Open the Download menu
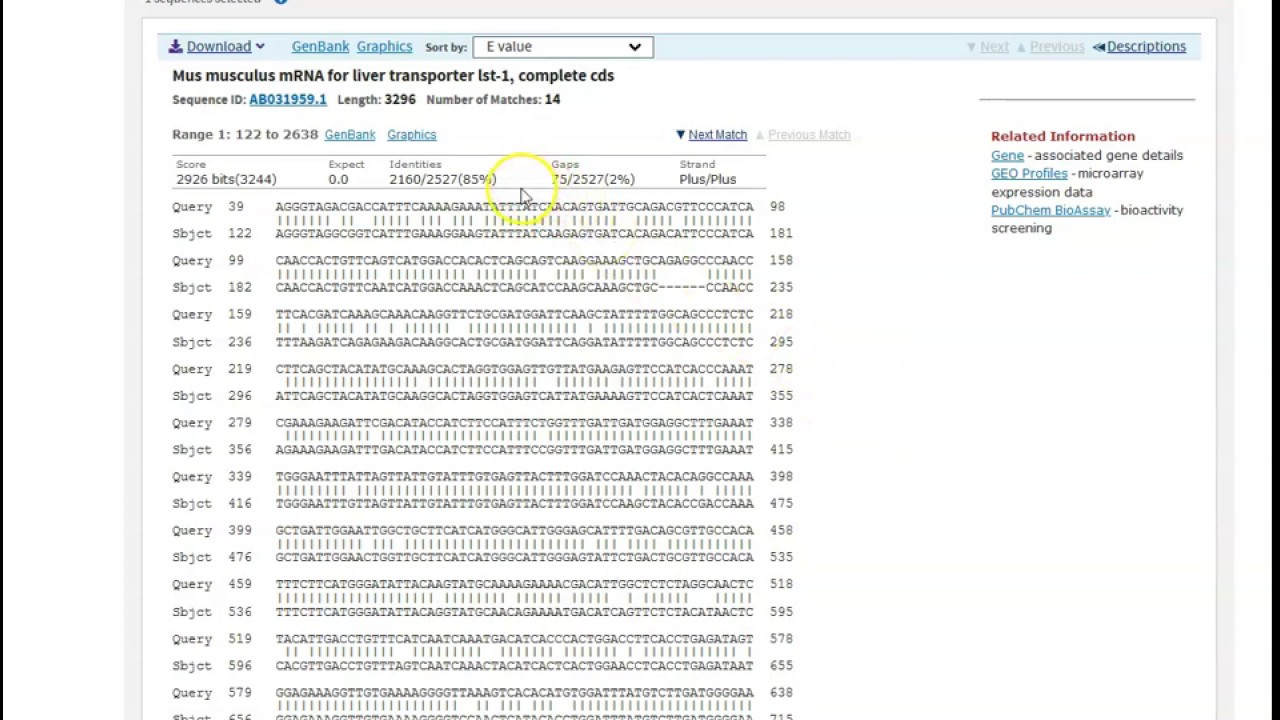Image resolution: width=1280 pixels, height=720 pixels. [217, 46]
